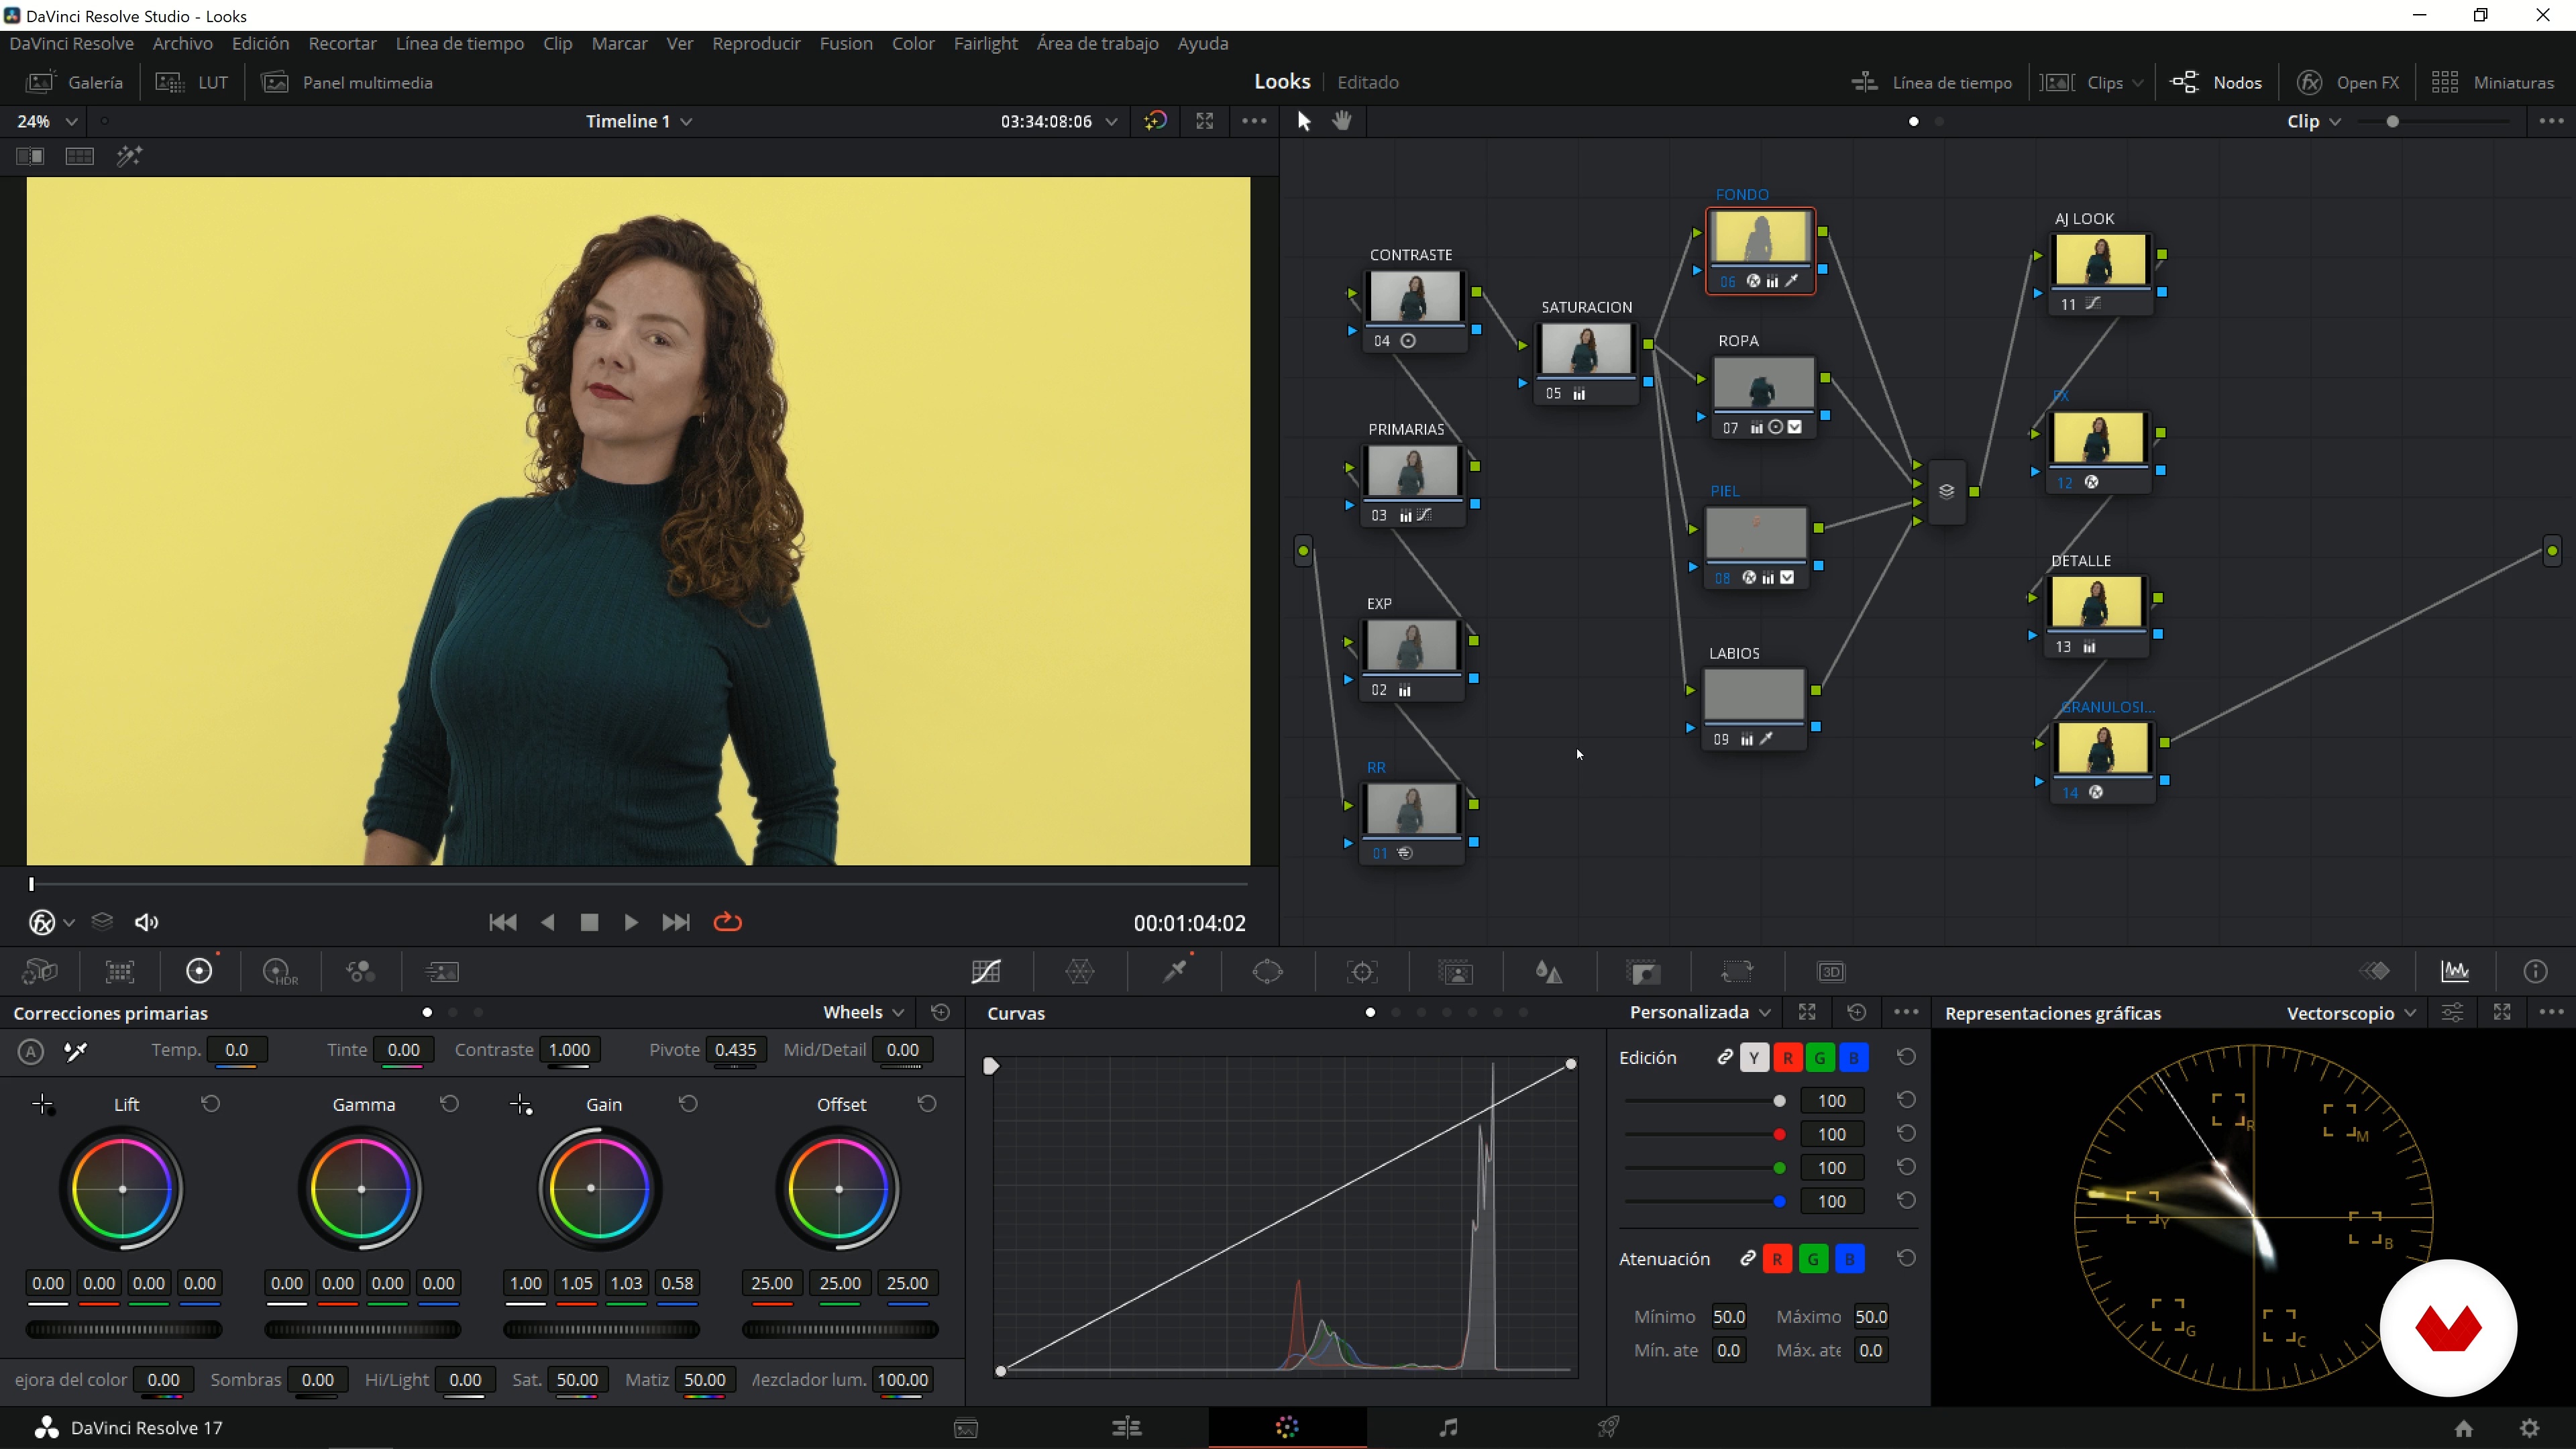Toggle the Línea de tiempo view
Image resolution: width=2576 pixels, height=1449 pixels.
click(1931, 82)
